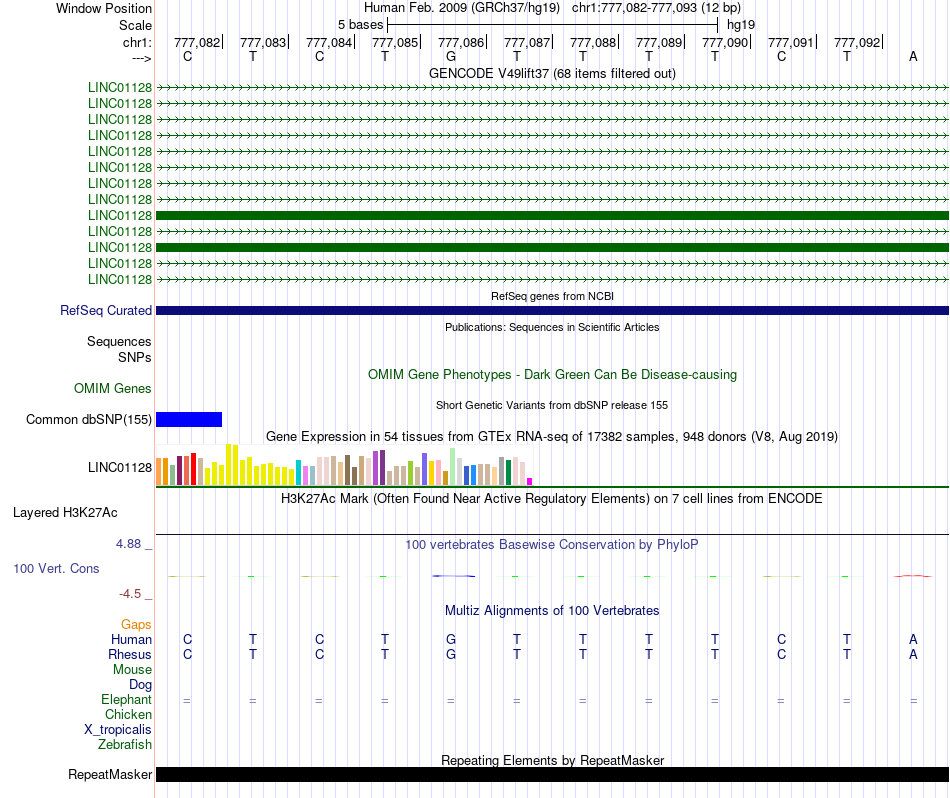Click the 'Elephant' species label
This screenshot has height=798, width=950.
pyautogui.click(x=126, y=699)
